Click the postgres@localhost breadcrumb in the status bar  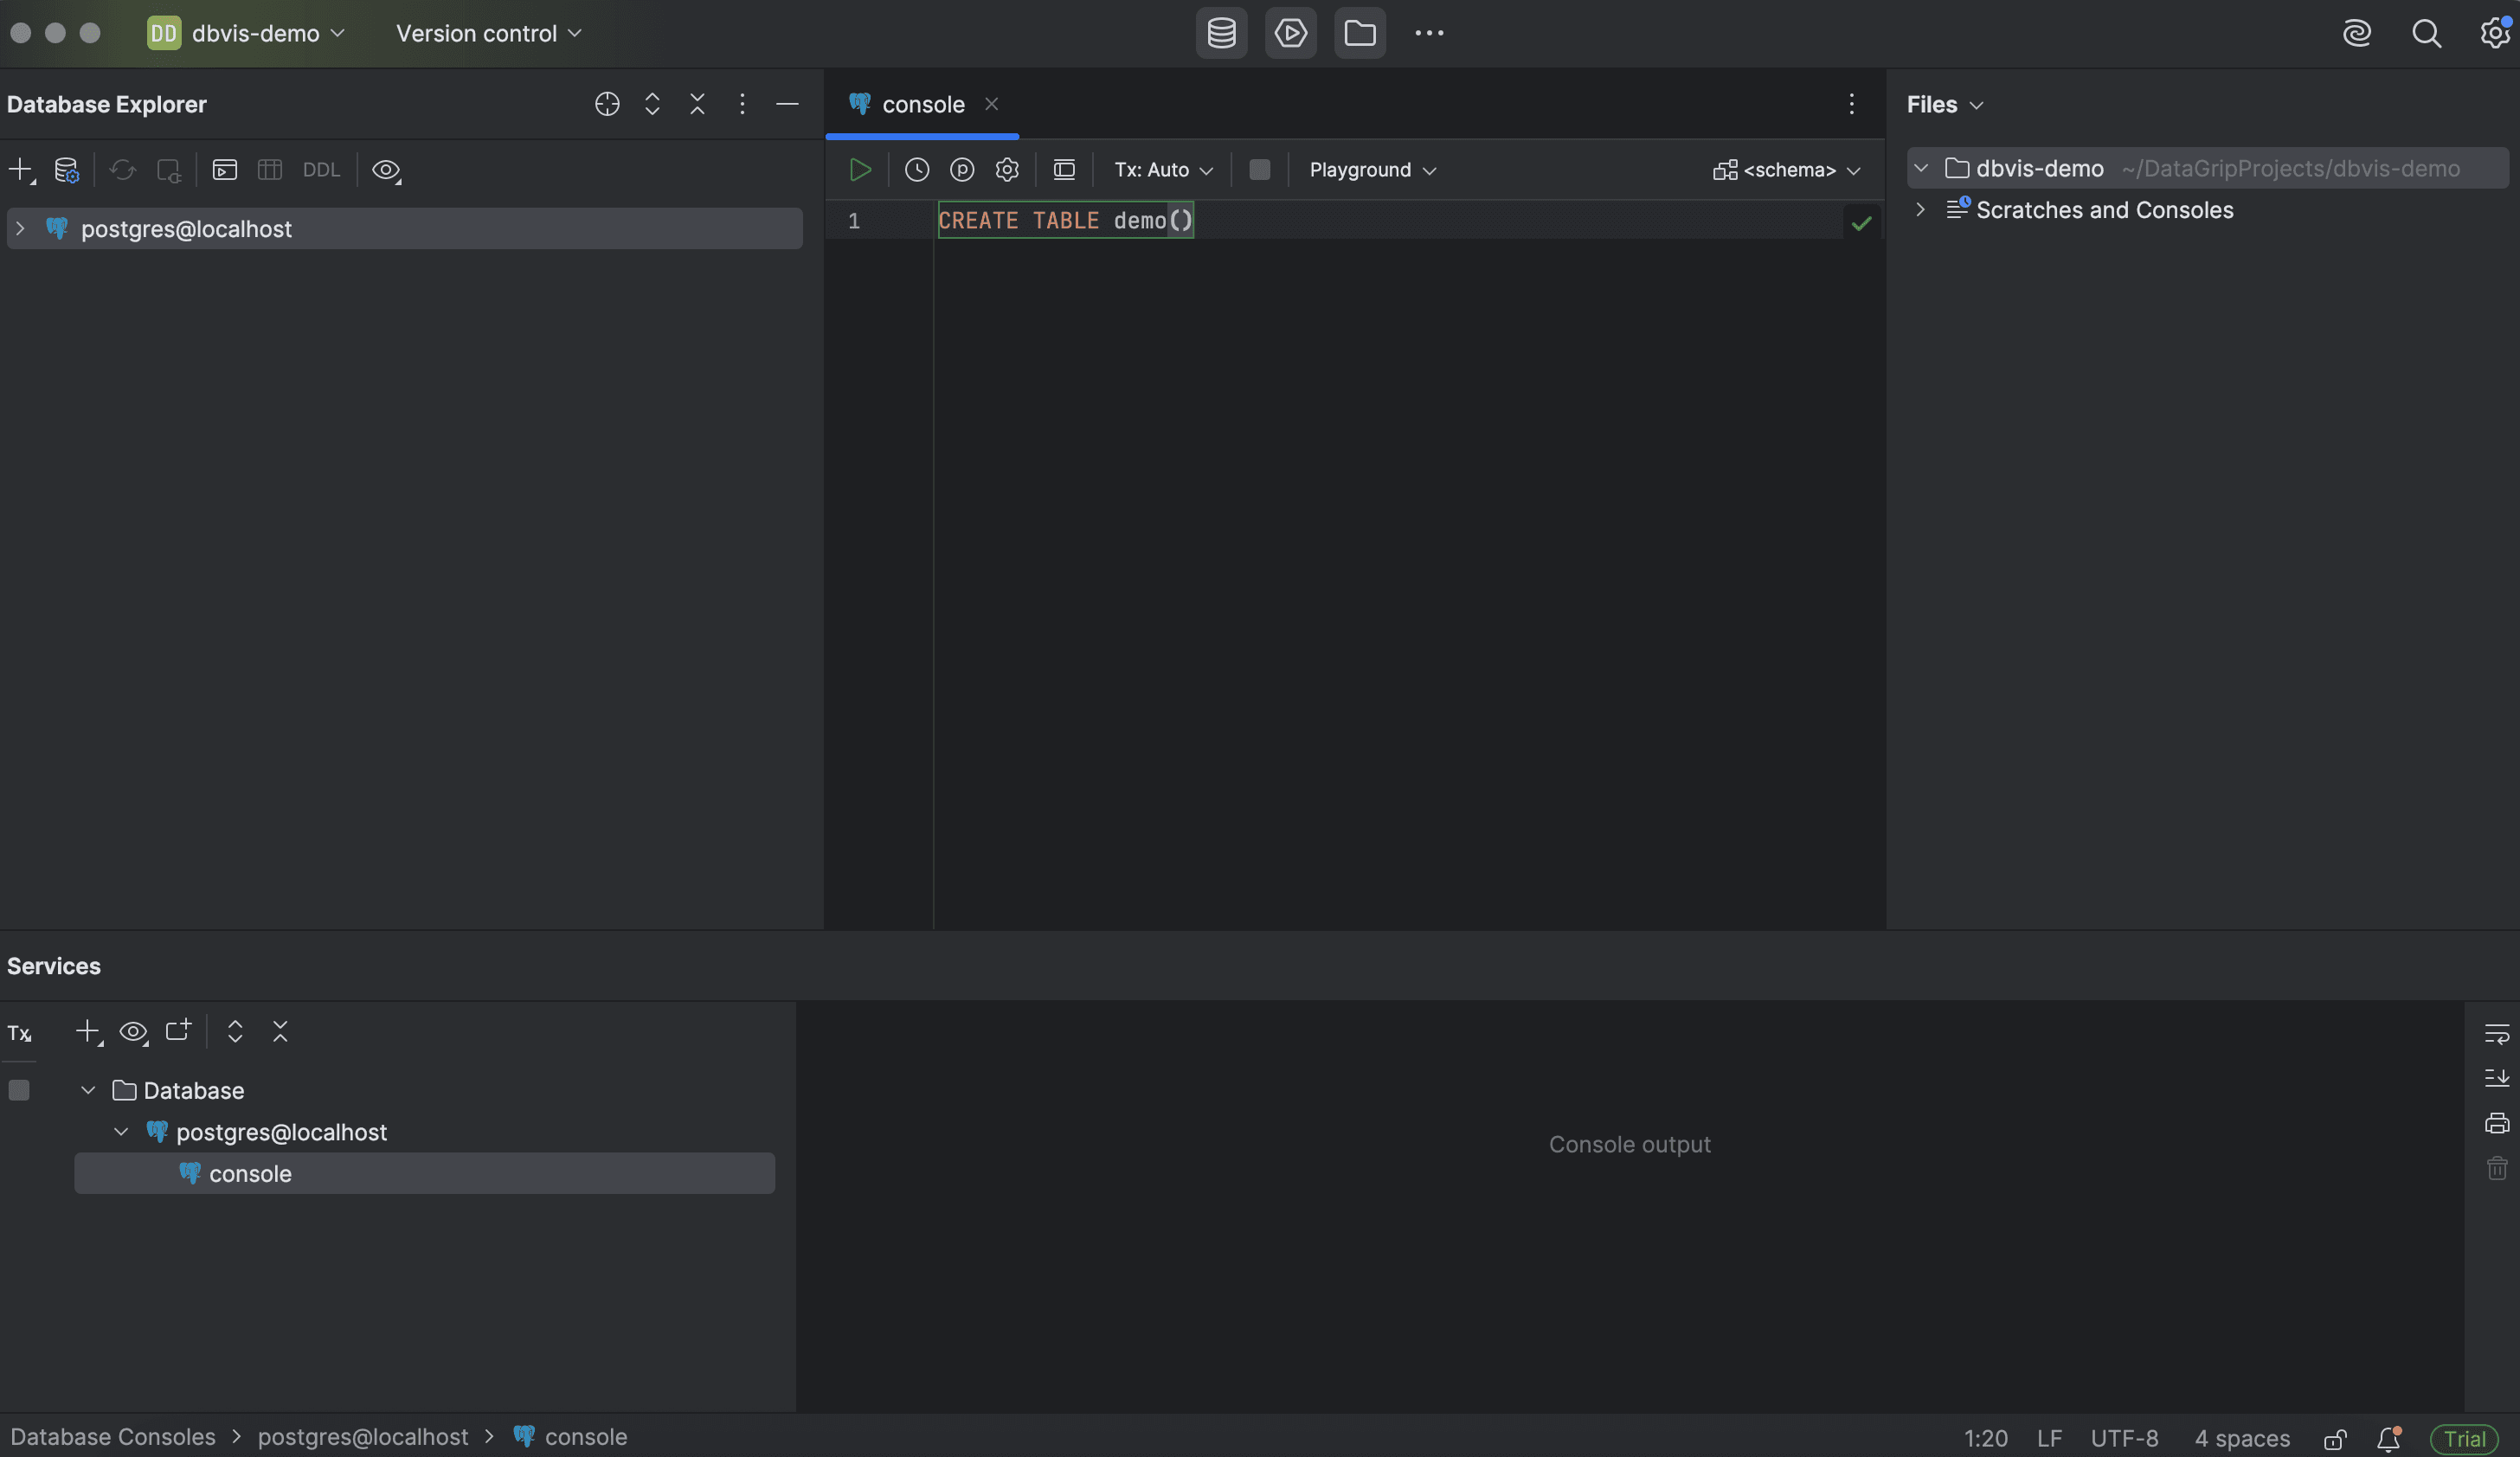(362, 1437)
